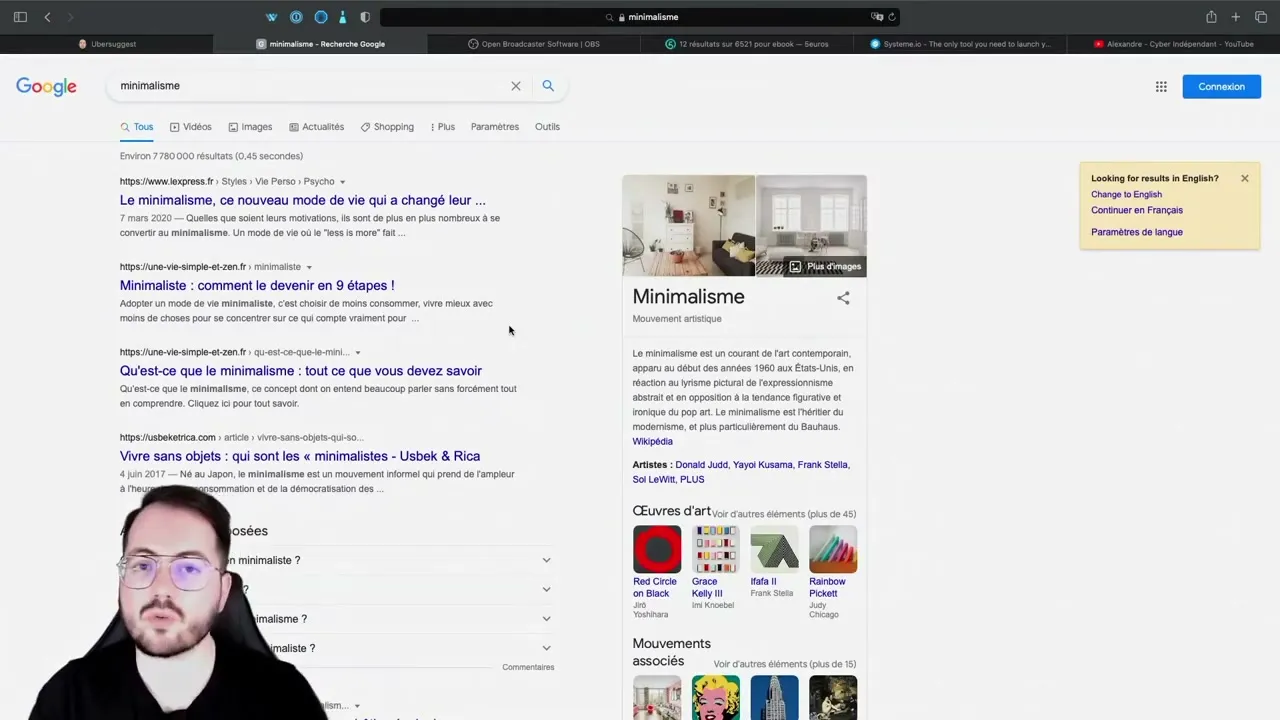Open the Plus search filter dropdown
1280x720 pixels.
point(442,127)
